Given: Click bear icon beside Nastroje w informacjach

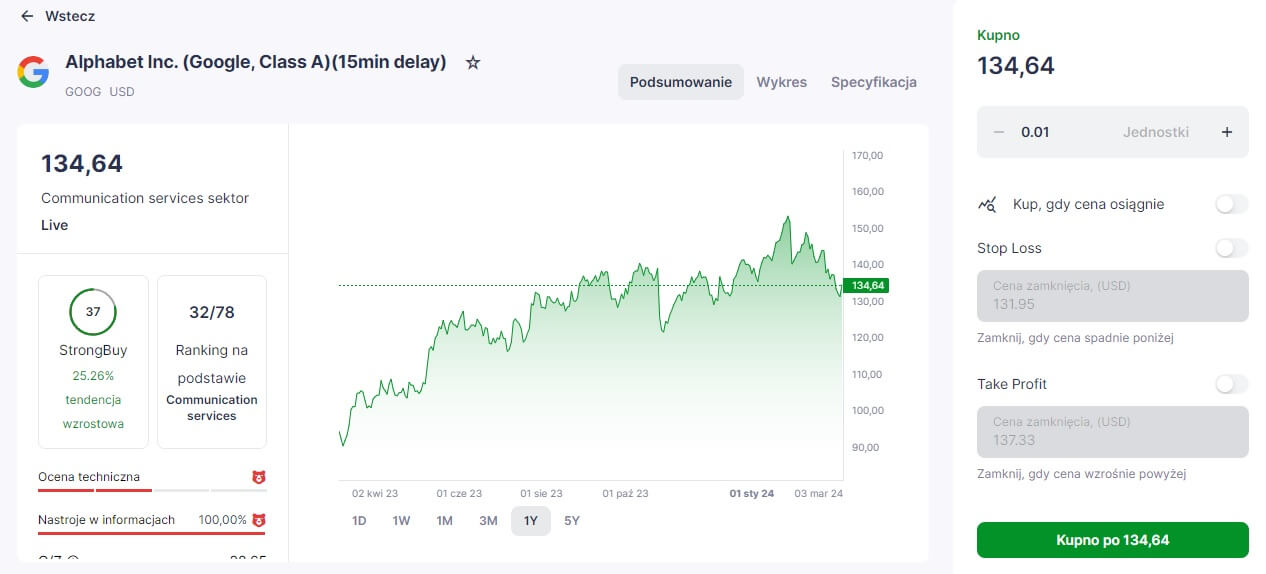Looking at the screenshot, I should click(x=259, y=520).
